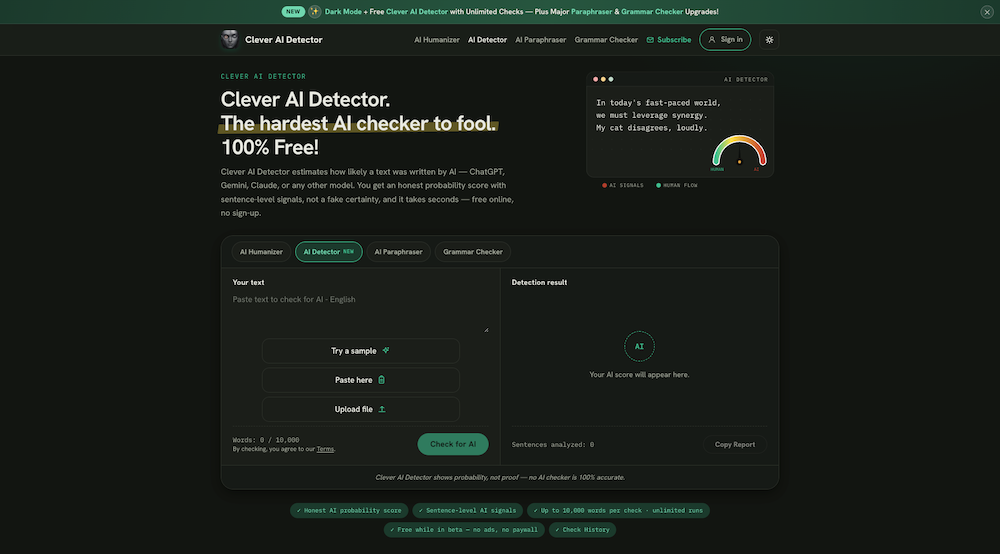Click the Sentences analyzed: 0 text
Screen dimensions: 1000x554
[553, 445]
